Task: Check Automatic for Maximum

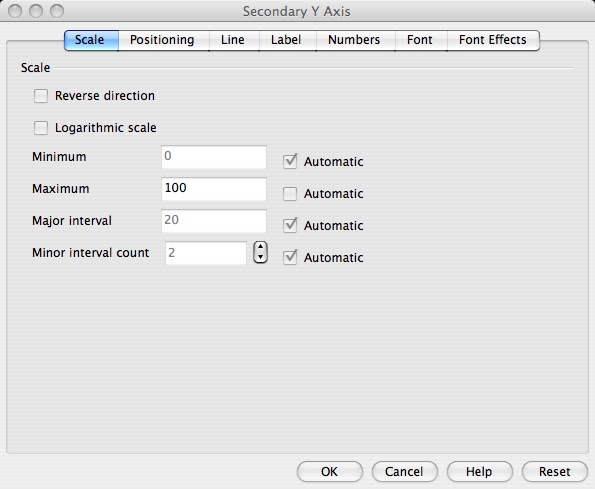Action: coord(290,193)
